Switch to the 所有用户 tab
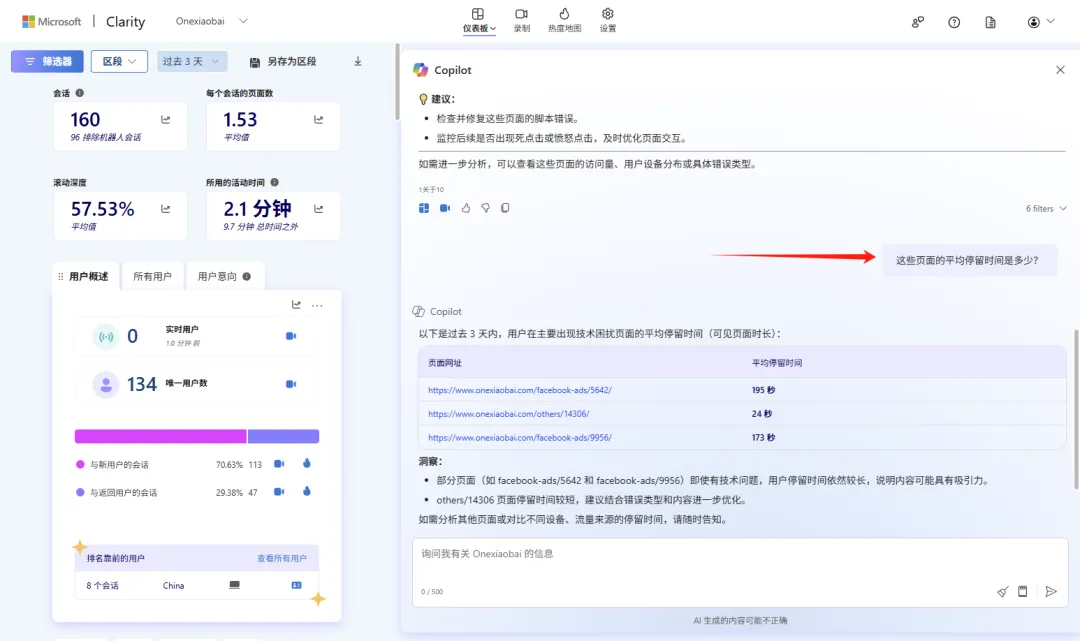1080x641 pixels. (x=152, y=277)
